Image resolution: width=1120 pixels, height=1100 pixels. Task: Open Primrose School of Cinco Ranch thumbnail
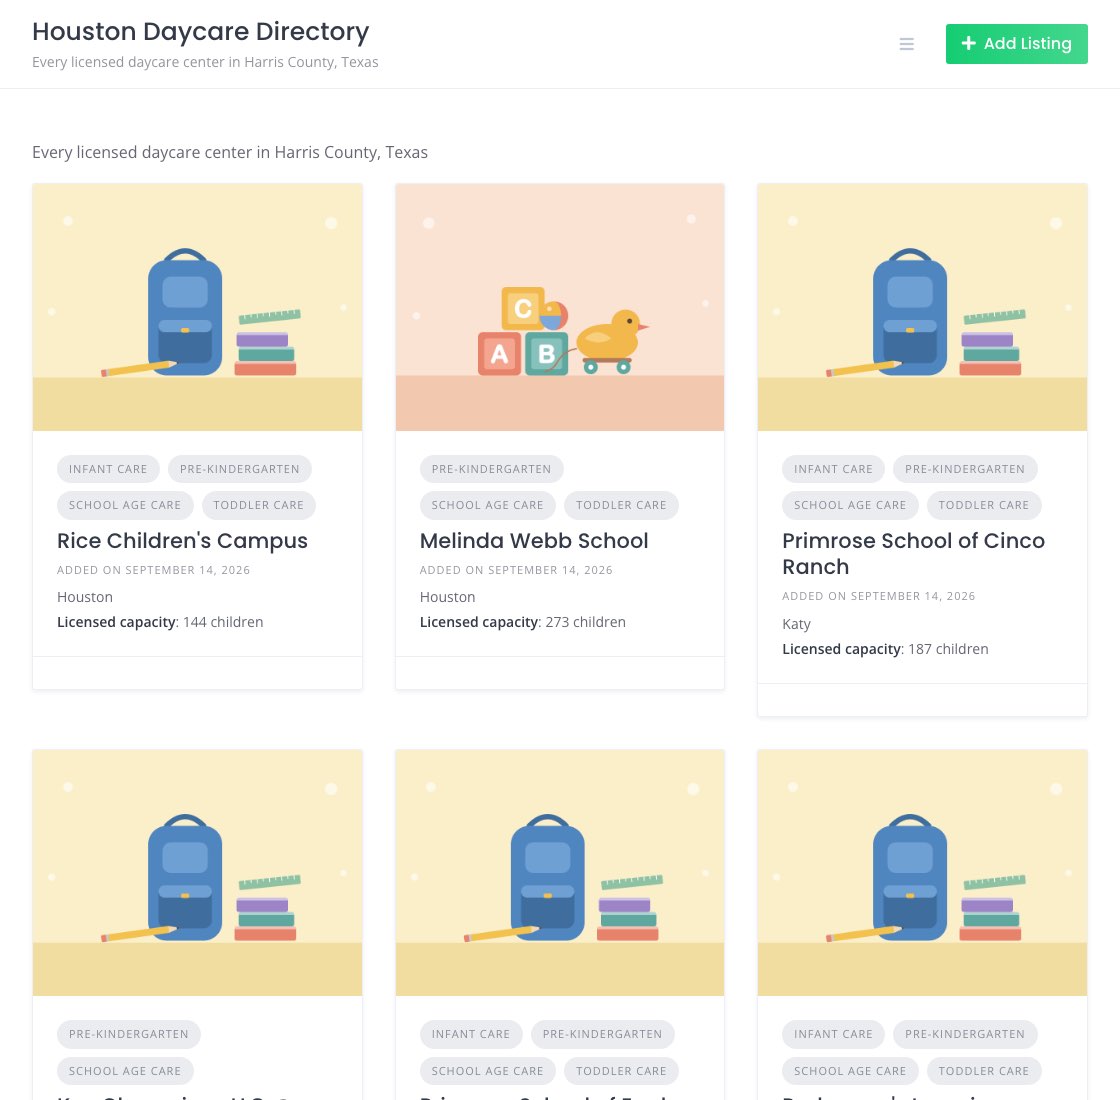[x=922, y=307]
